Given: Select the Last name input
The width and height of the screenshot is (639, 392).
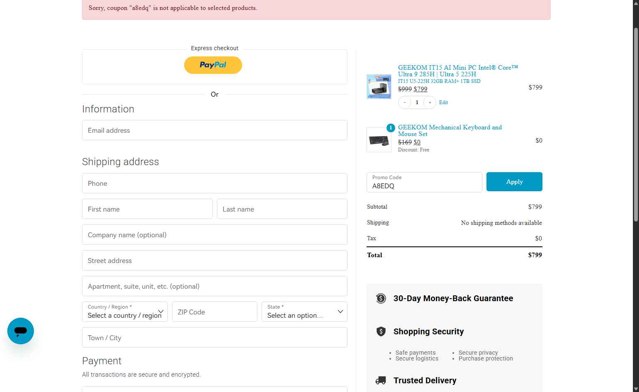Looking at the screenshot, I should [282, 209].
